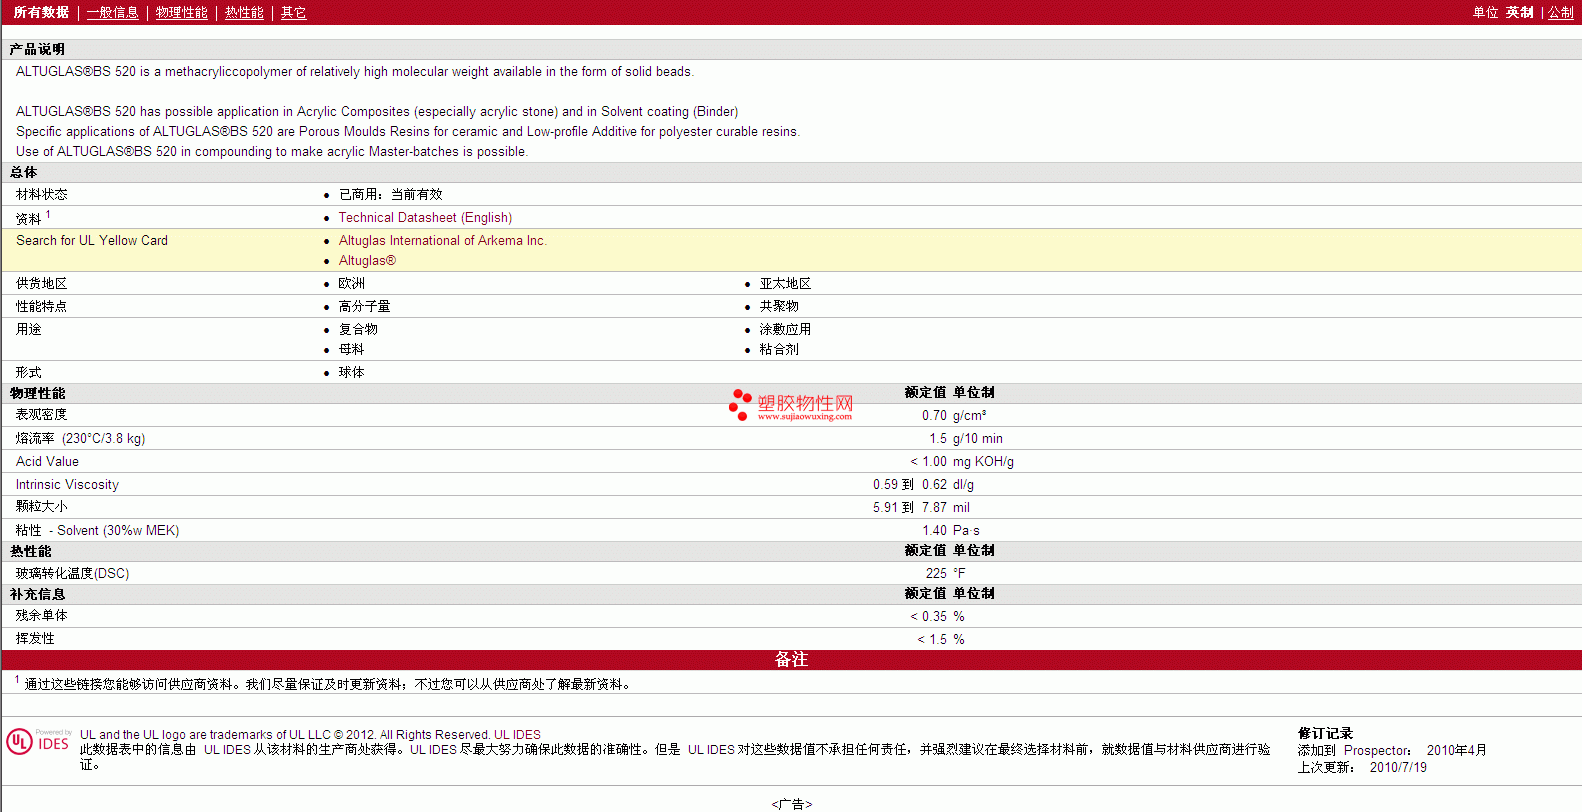
Task: Click the 塑胶物性网 red dots watermark logo
Action: (740, 404)
